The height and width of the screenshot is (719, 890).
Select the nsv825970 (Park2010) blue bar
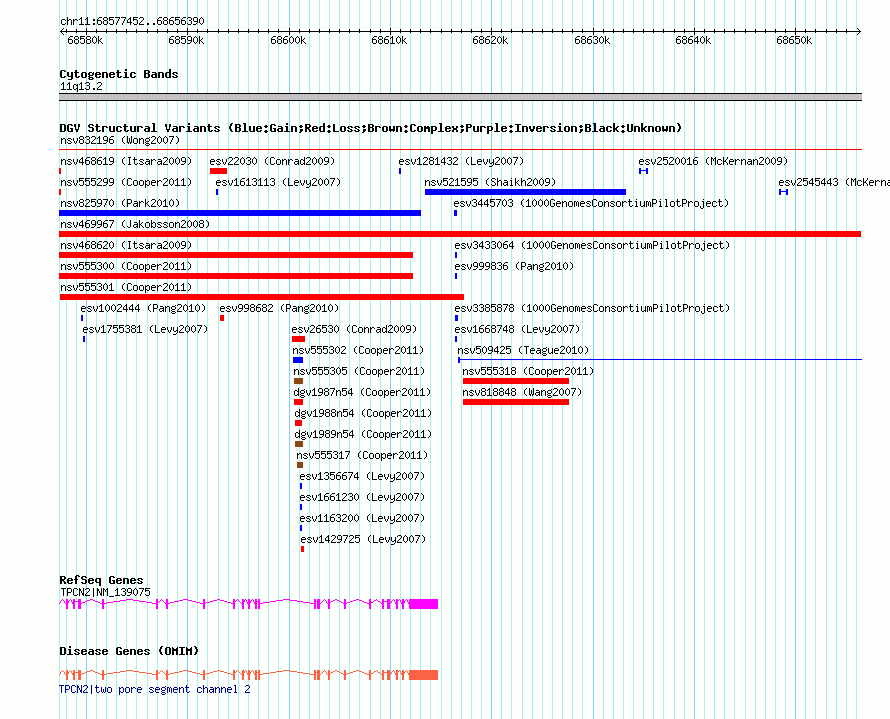tap(240, 213)
